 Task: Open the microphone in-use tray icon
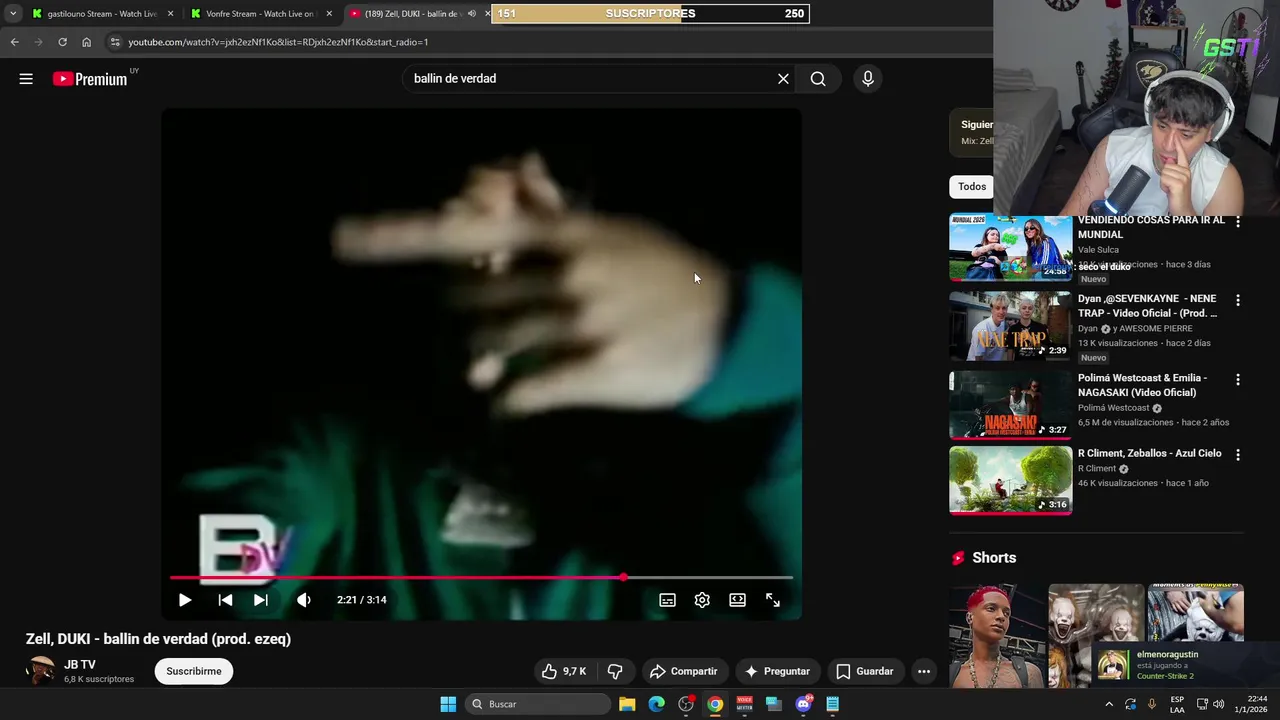[x=1152, y=704]
